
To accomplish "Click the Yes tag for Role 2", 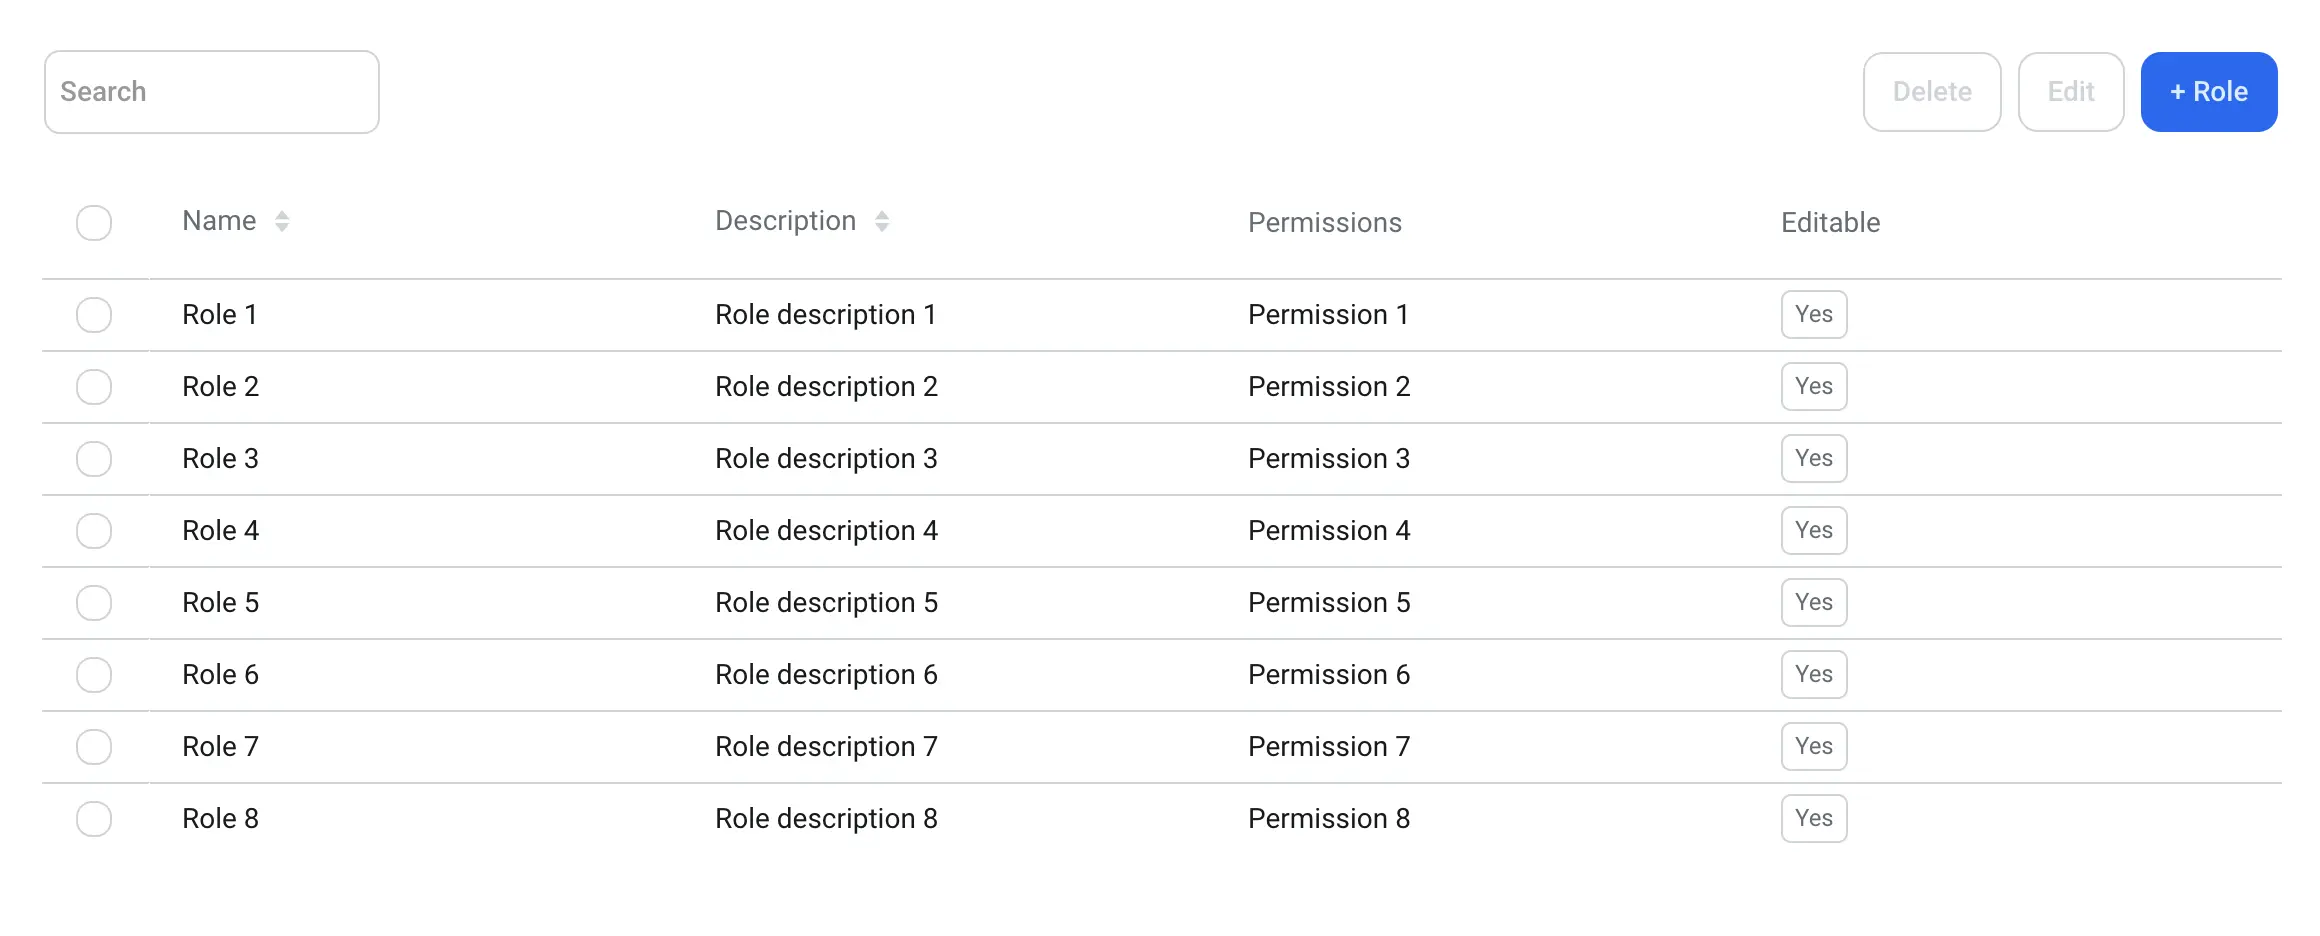I will [x=1813, y=386].
